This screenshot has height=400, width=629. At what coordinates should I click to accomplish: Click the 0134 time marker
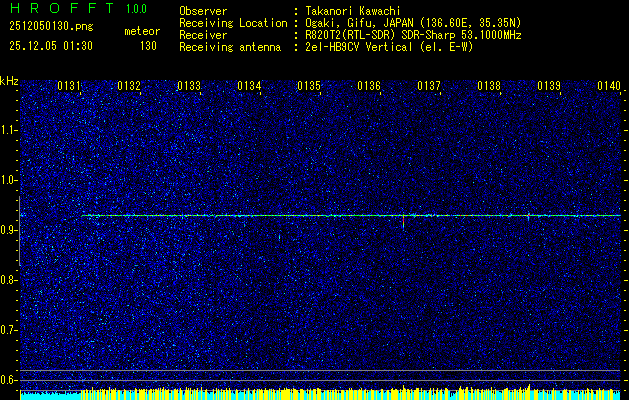click(249, 86)
